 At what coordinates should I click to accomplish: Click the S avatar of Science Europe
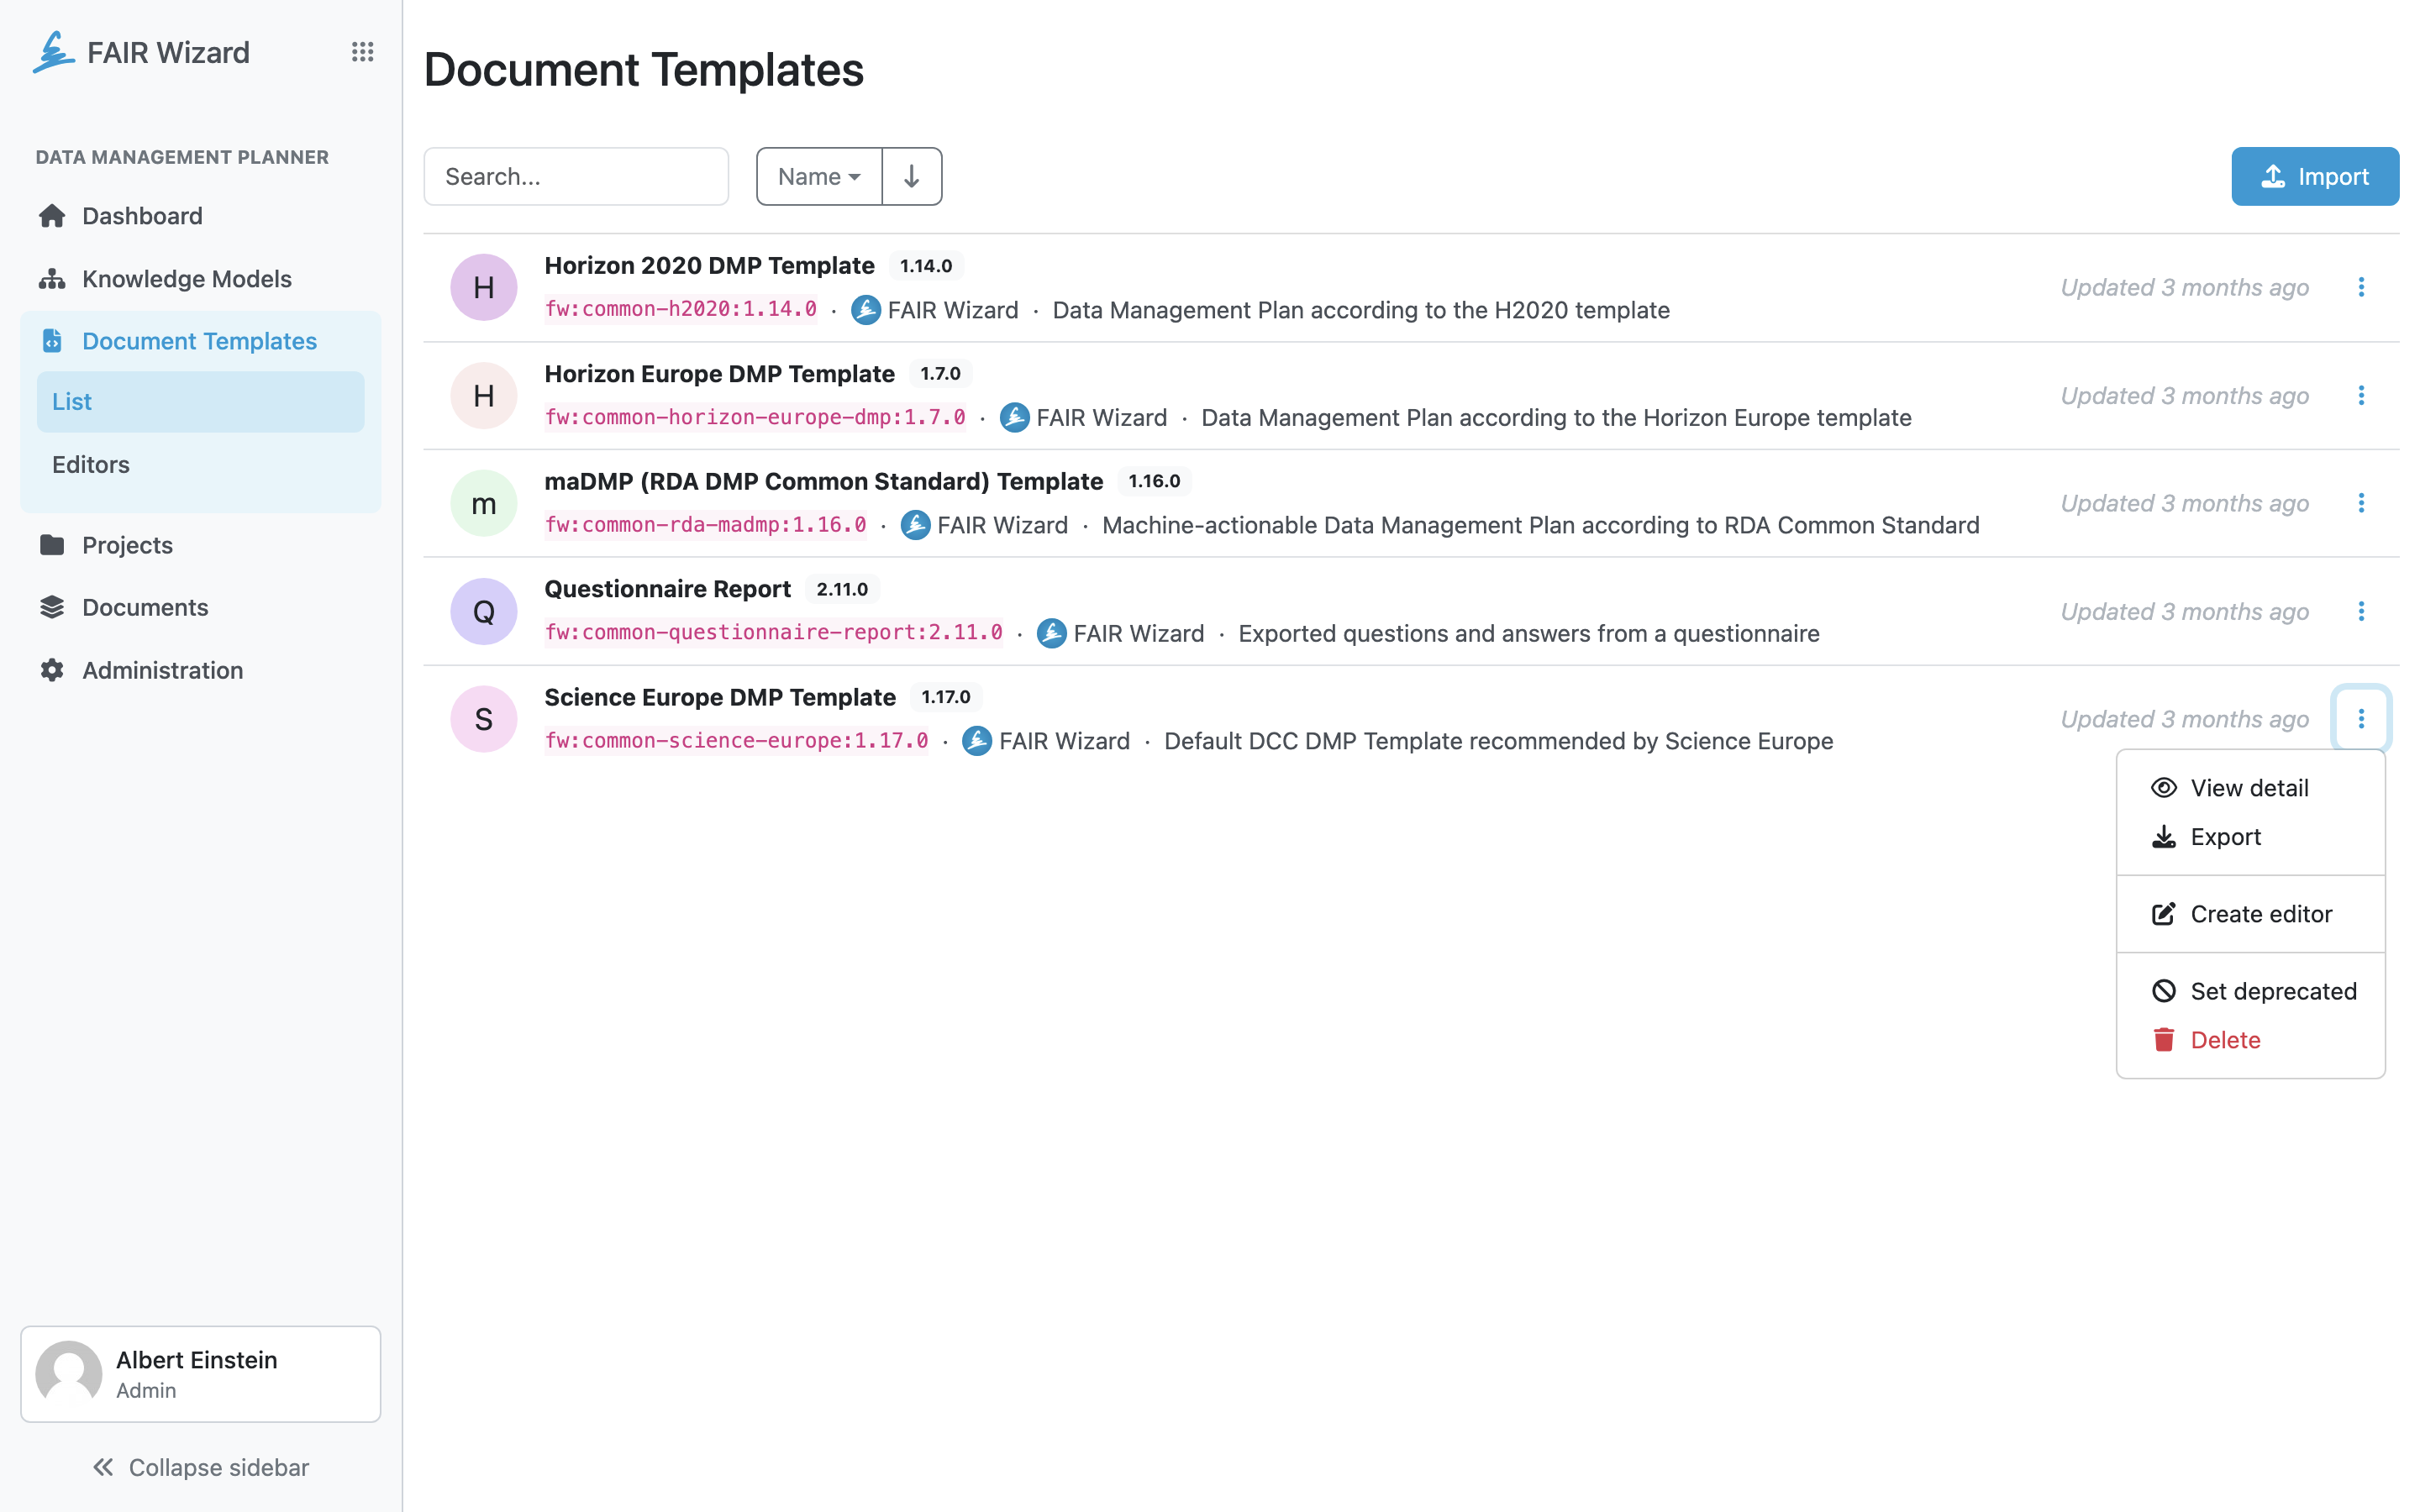pyautogui.click(x=483, y=719)
